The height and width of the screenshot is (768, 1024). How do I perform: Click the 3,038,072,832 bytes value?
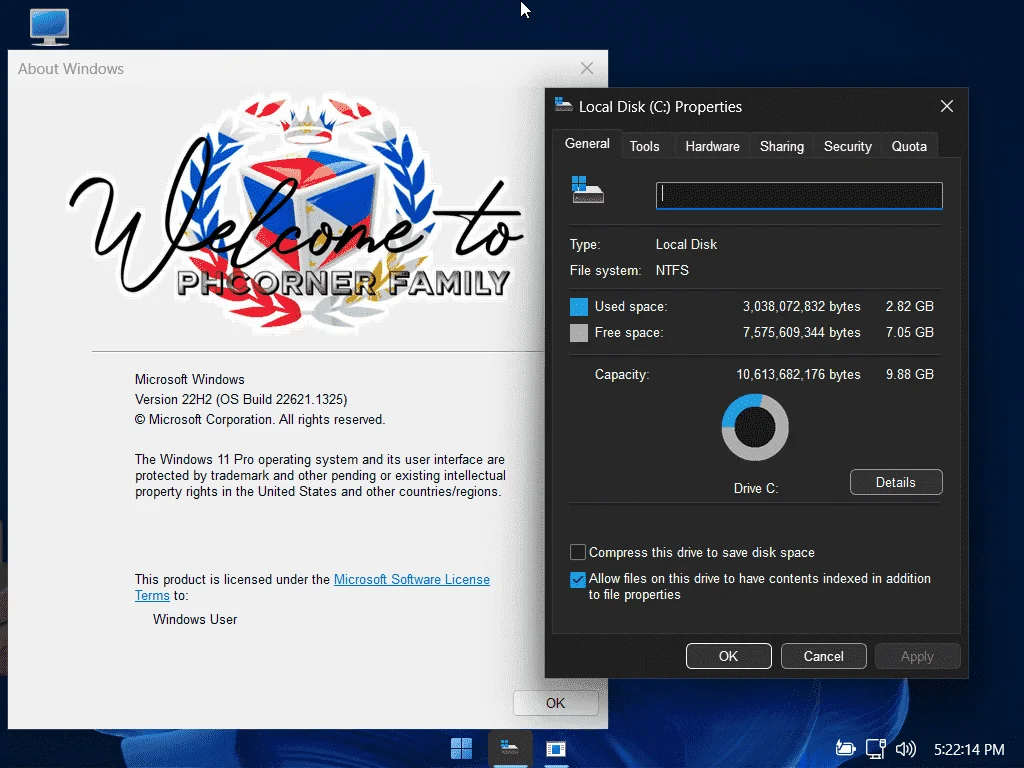tap(801, 306)
